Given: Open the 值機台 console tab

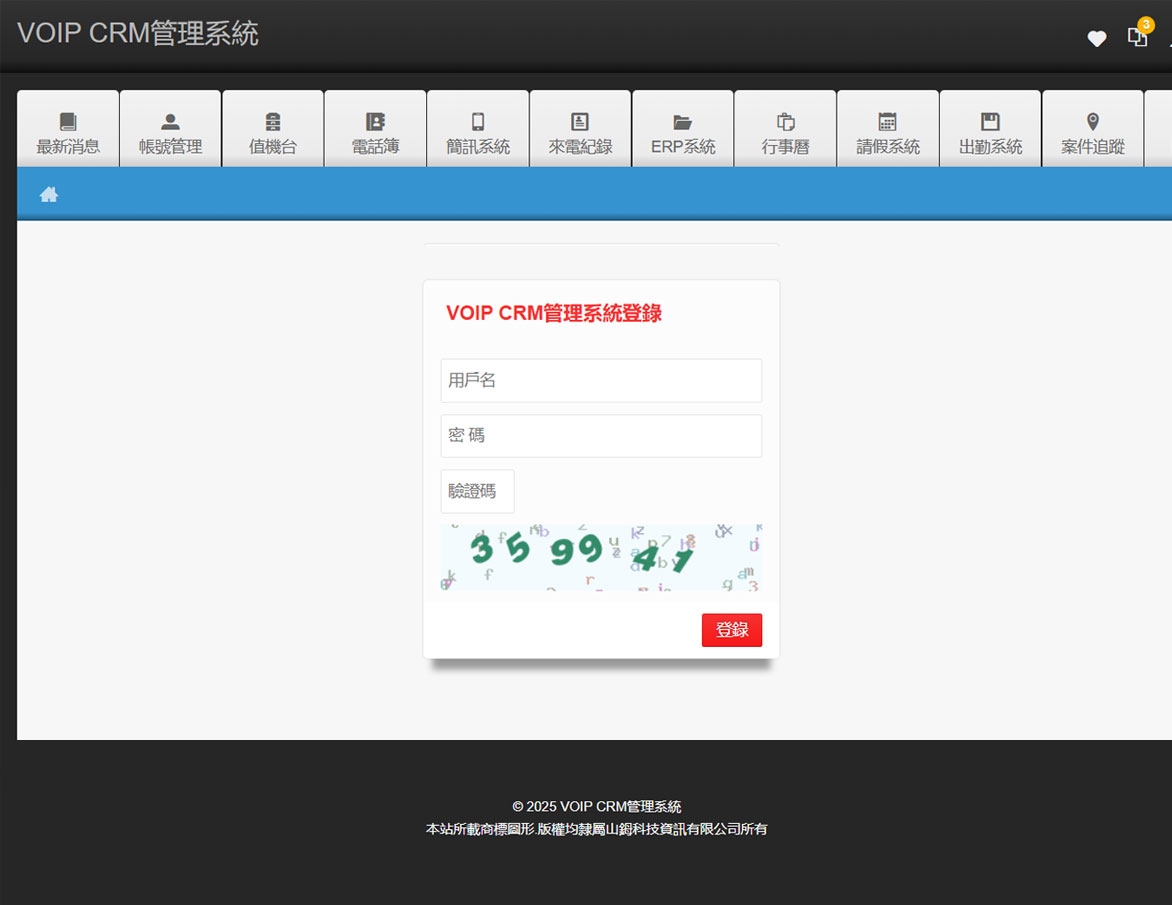Looking at the screenshot, I should [x=273, y=133].
